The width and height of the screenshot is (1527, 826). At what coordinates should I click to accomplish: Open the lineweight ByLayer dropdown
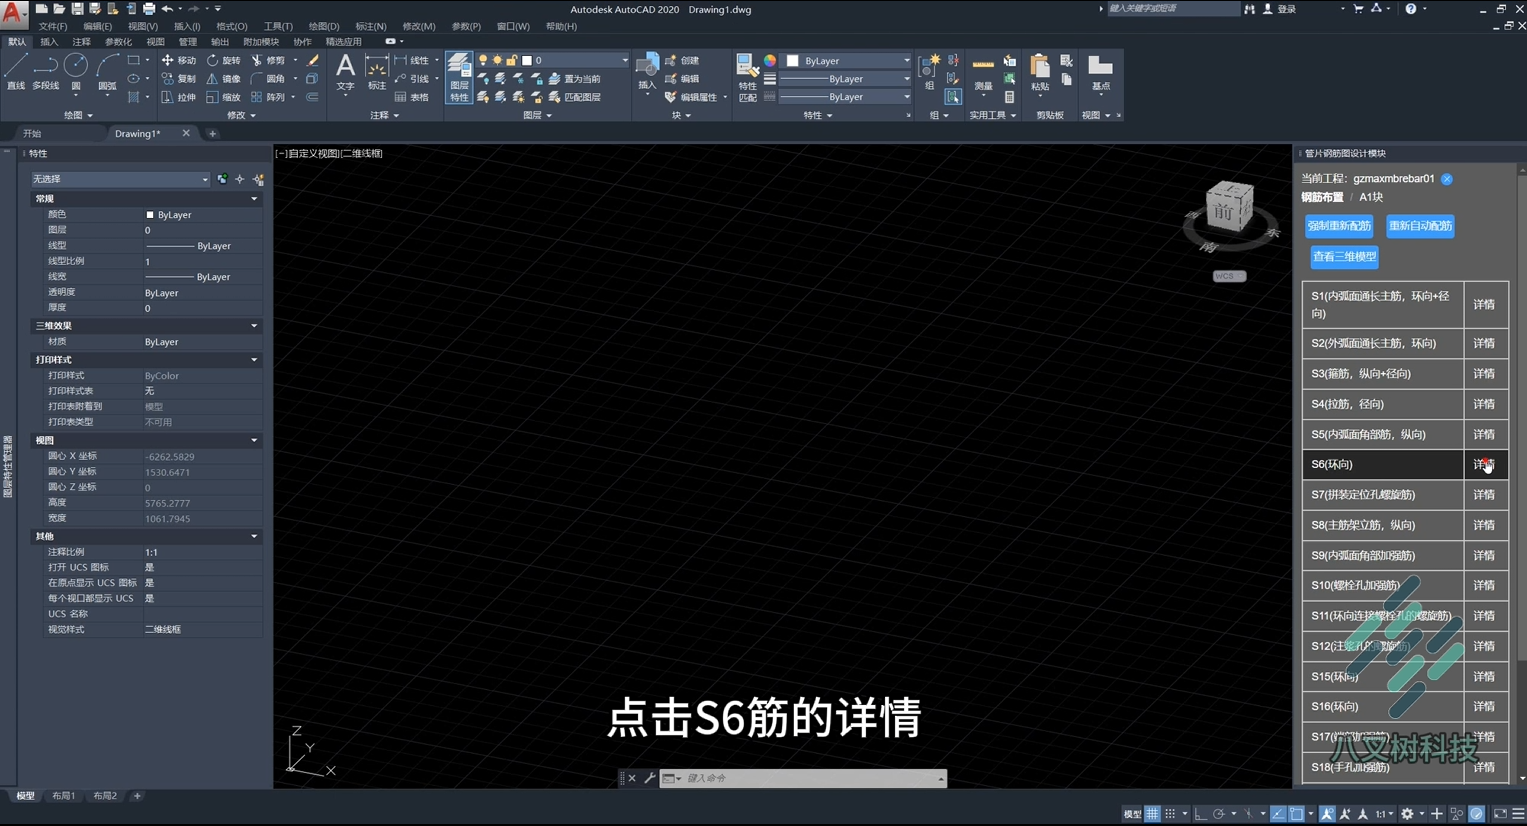click(846, 79)
